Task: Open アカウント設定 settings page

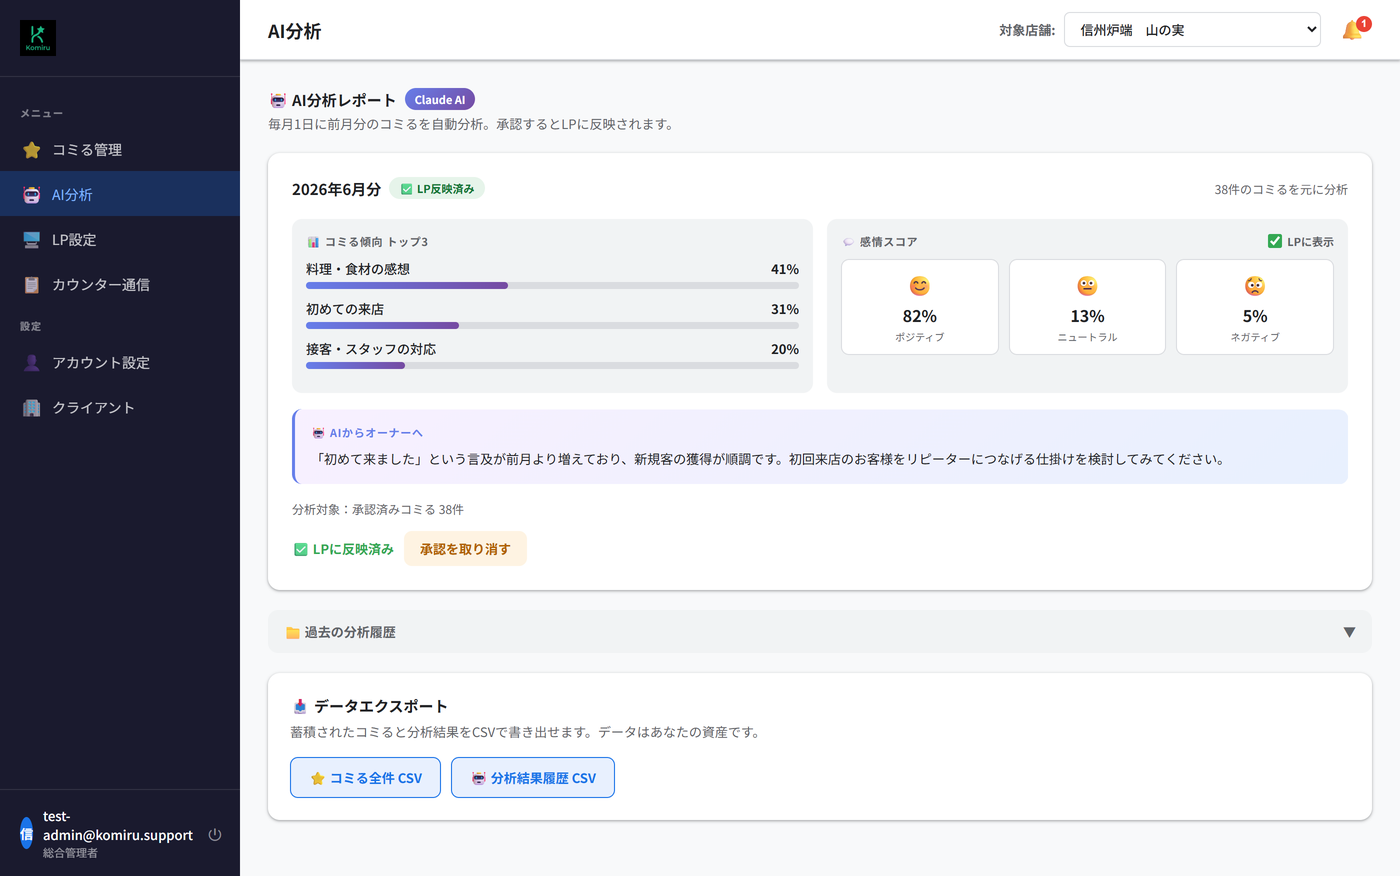Action: pos(120,363)
